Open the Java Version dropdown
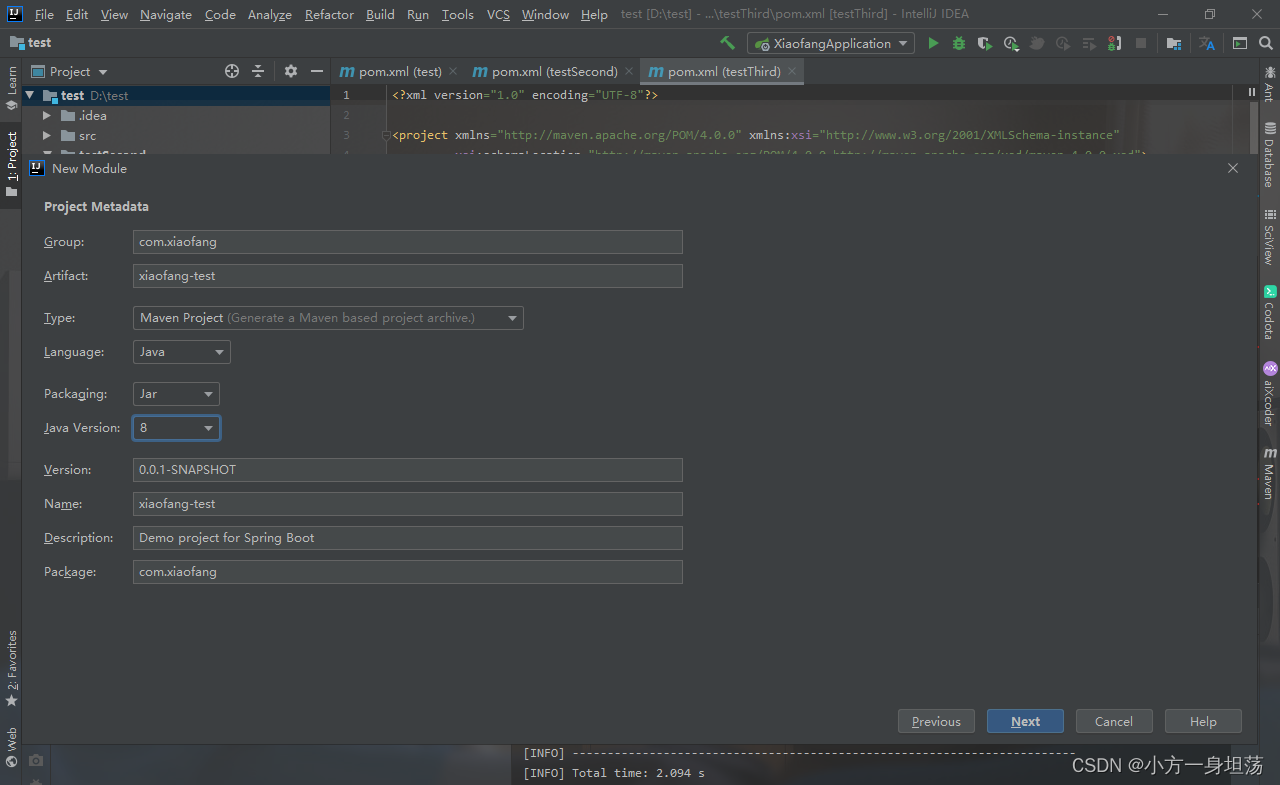 [176, 428]
